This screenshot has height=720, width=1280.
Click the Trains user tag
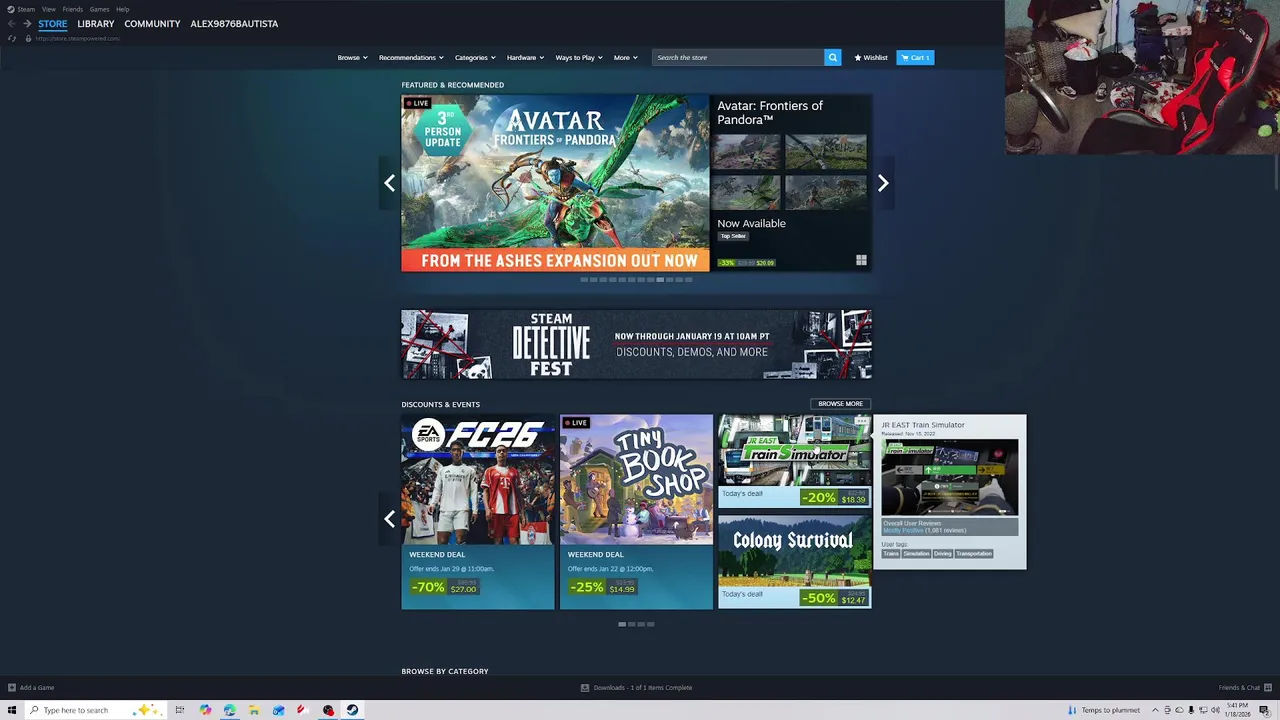click(x=891, y=553)
